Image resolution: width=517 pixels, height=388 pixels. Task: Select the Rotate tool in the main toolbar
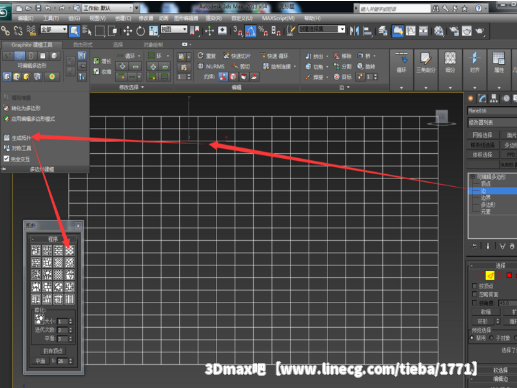(x=141, y=31)
